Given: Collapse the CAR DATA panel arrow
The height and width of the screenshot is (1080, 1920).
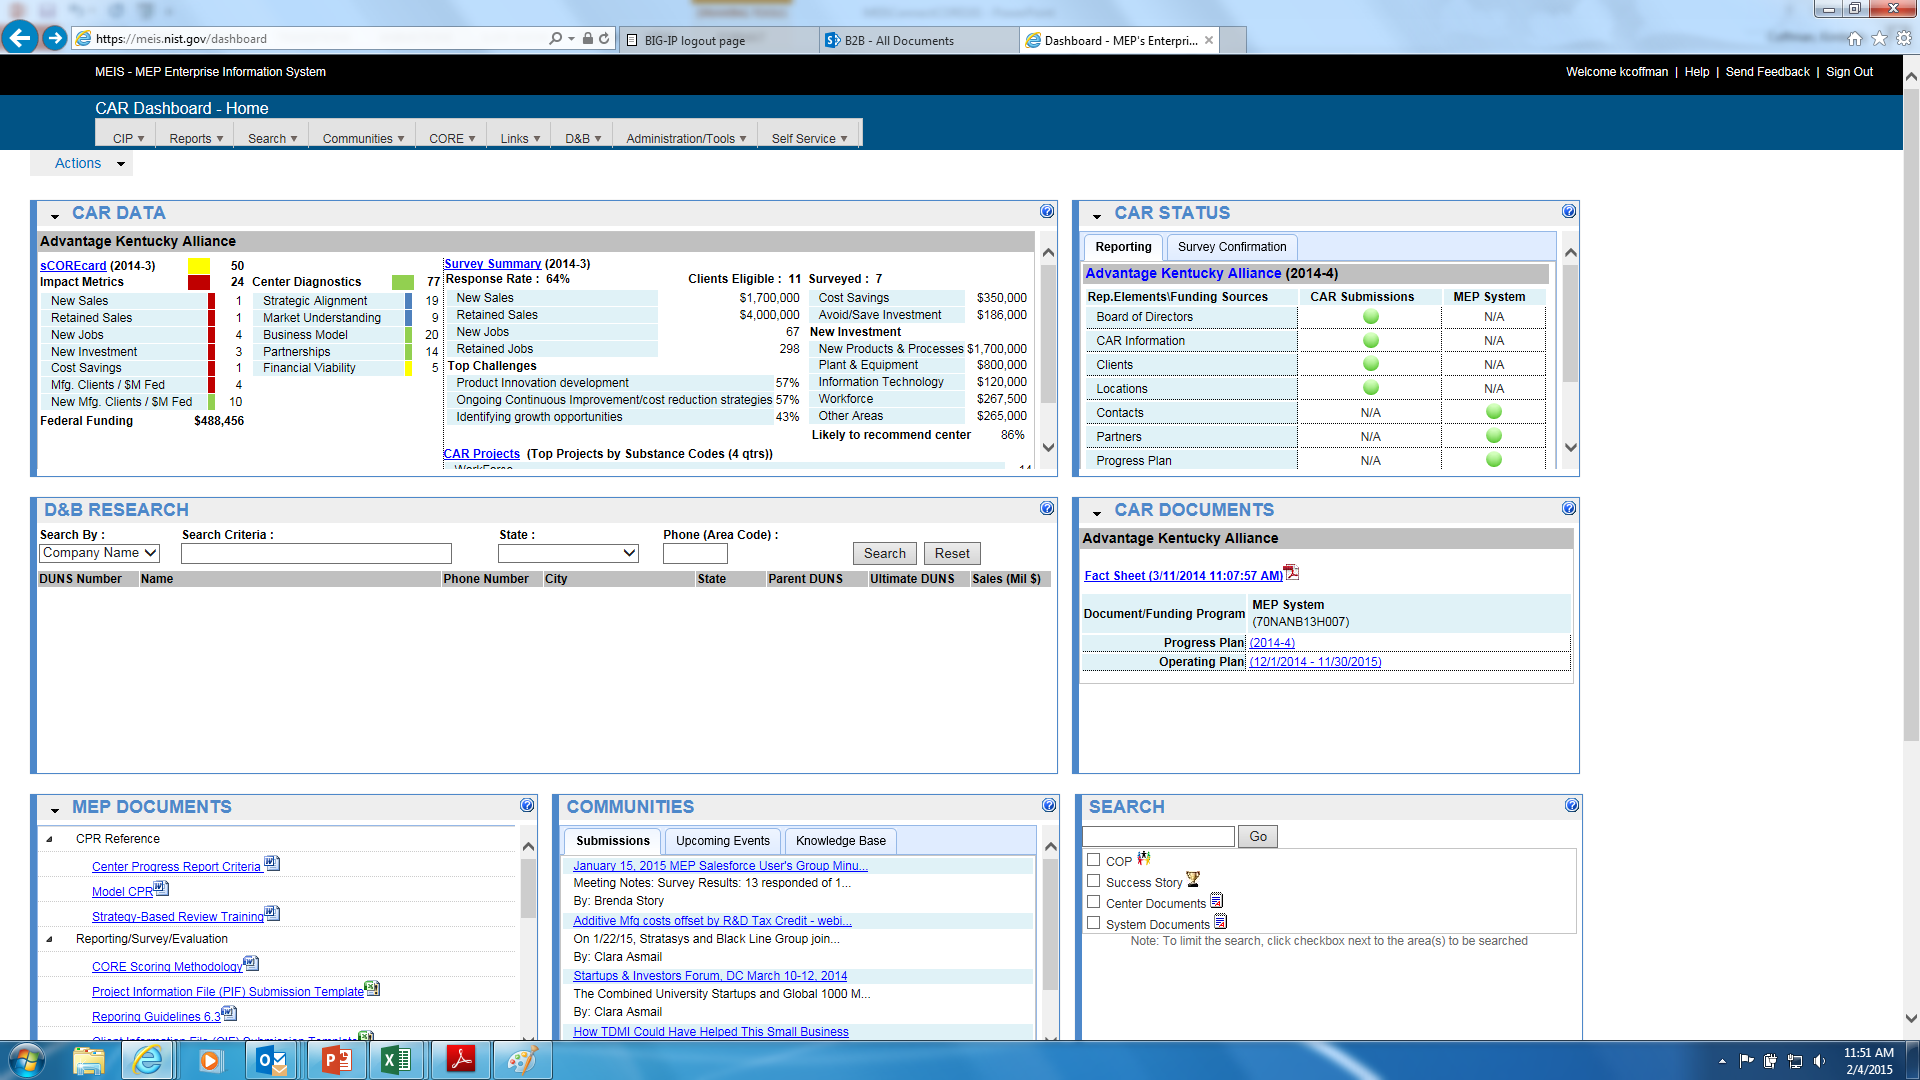Looking at the screenshot, I should coord(55,215).
